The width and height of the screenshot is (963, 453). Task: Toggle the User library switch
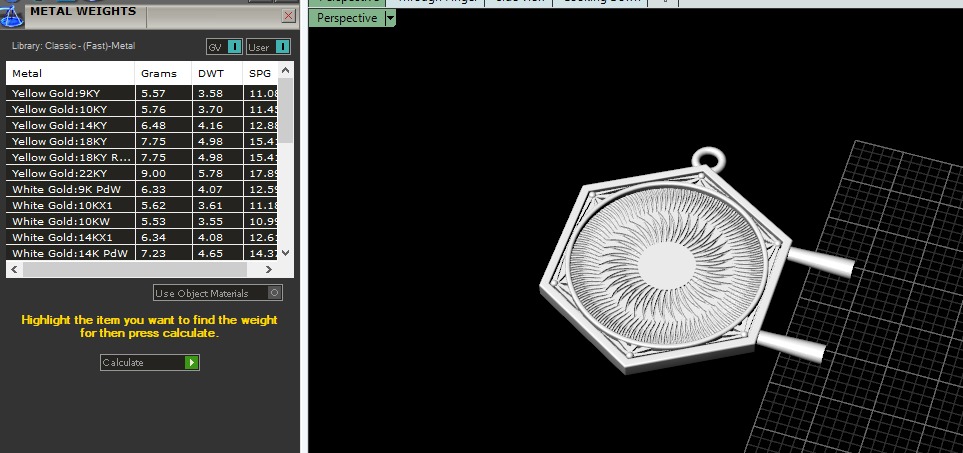coord(268,47)
